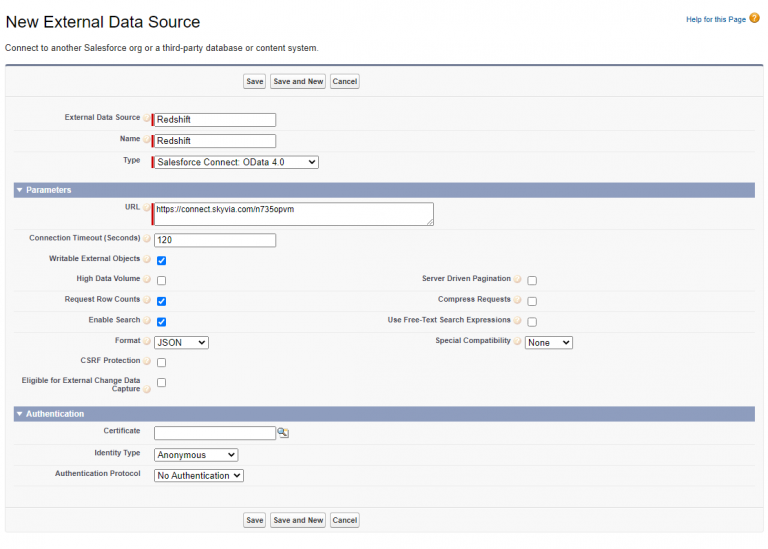This screenshot has width=768, height=549.
Task: Open the Format dropdown set to JSON
Action: pyautogui.click(x=181, y=342)
